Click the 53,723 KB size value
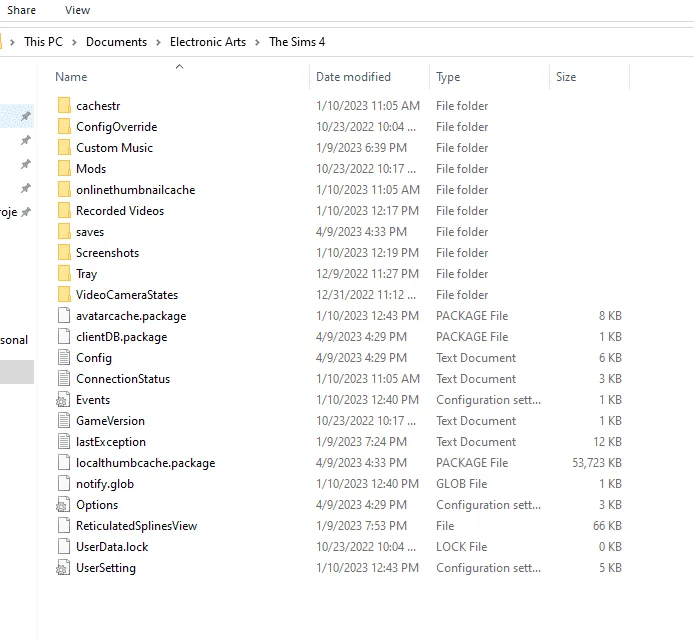 point(597,463)
